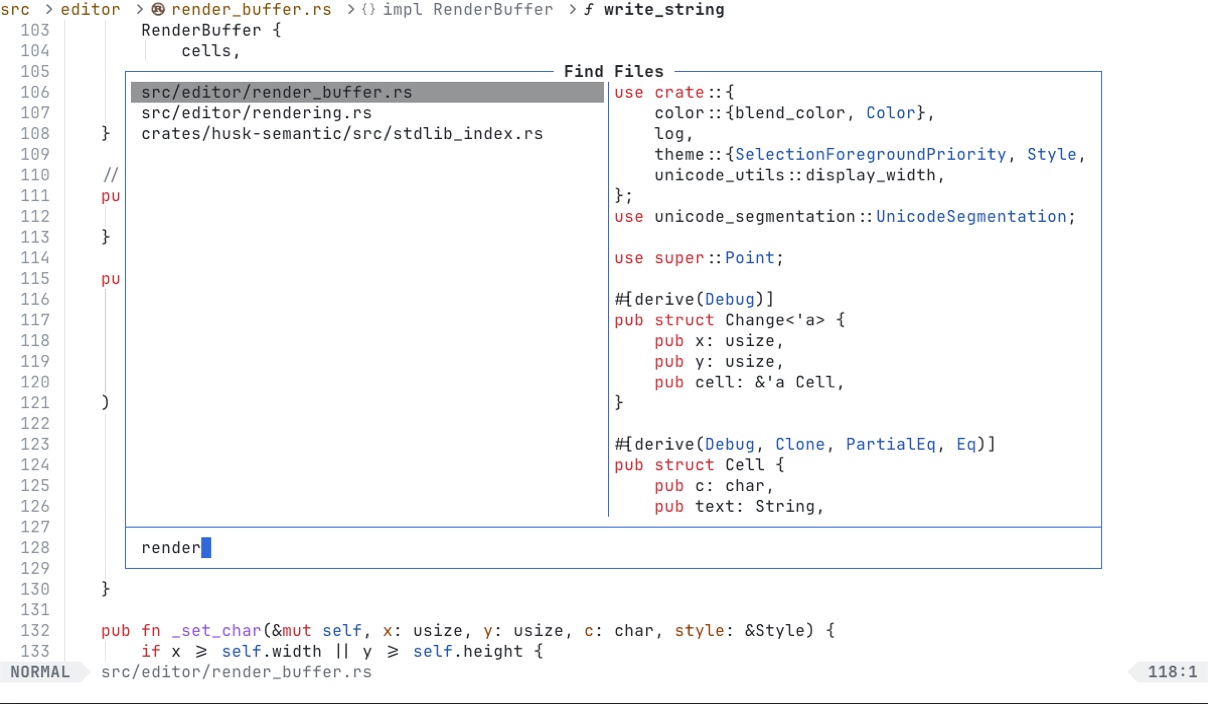Click status bar path src/editor/render_buffer.rs

[x=236, y=672]
